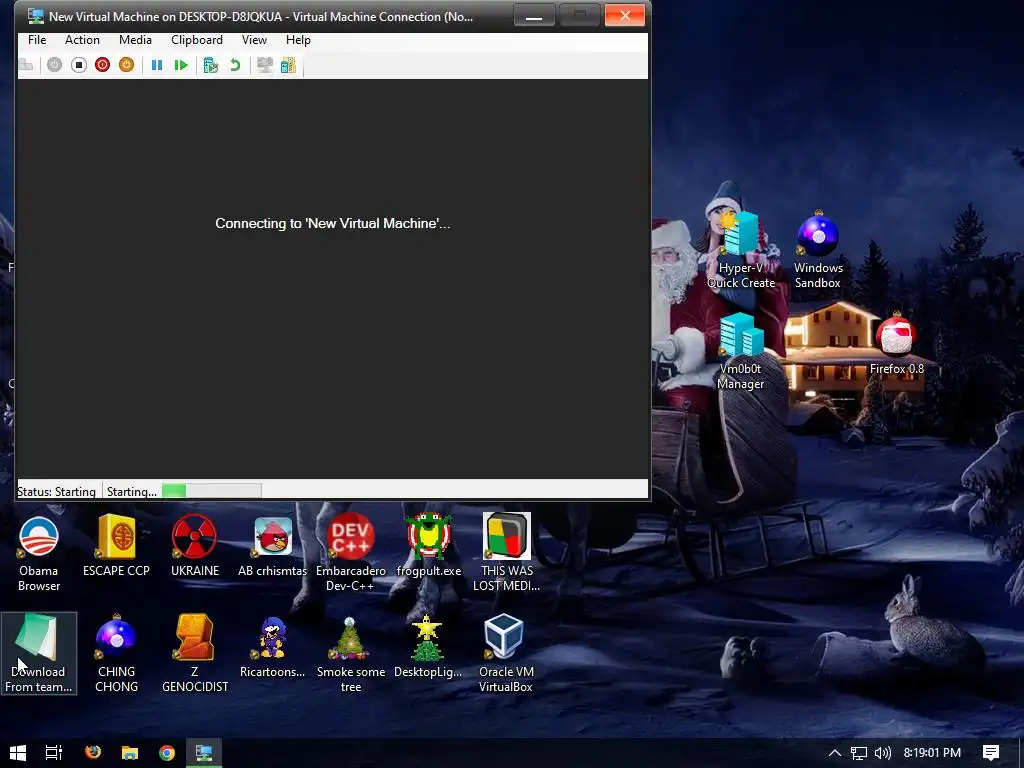Open Task View from the taskbar

click(x=54, y=753)
